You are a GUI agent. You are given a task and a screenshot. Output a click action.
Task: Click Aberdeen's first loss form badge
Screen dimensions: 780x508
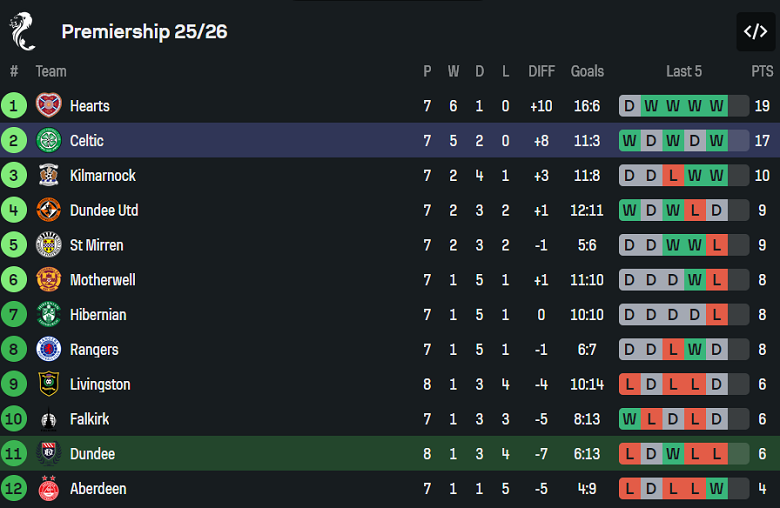coord(629,489)
